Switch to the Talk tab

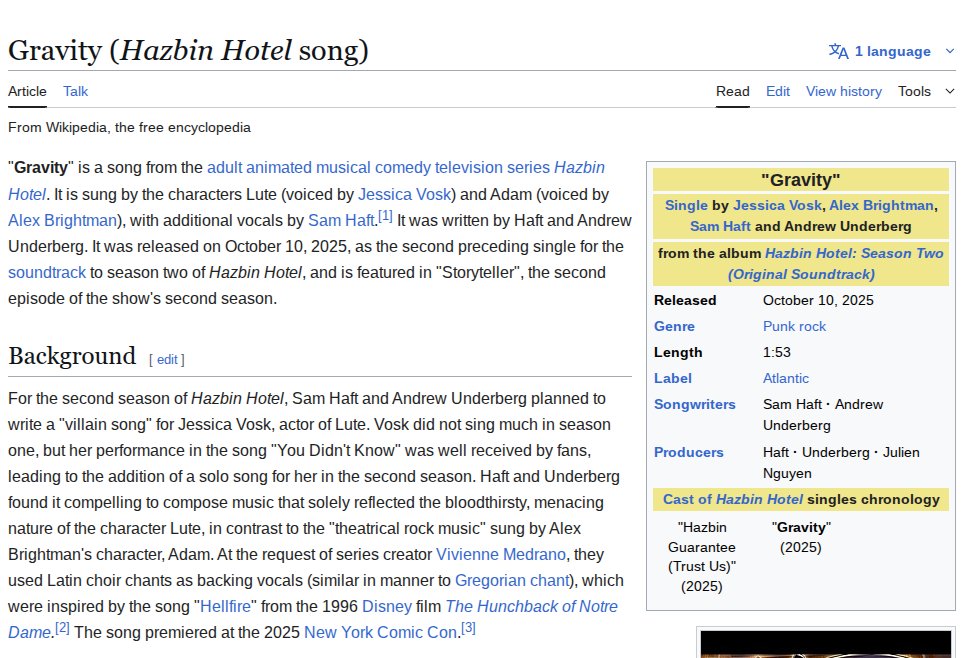tap(75, 91)
